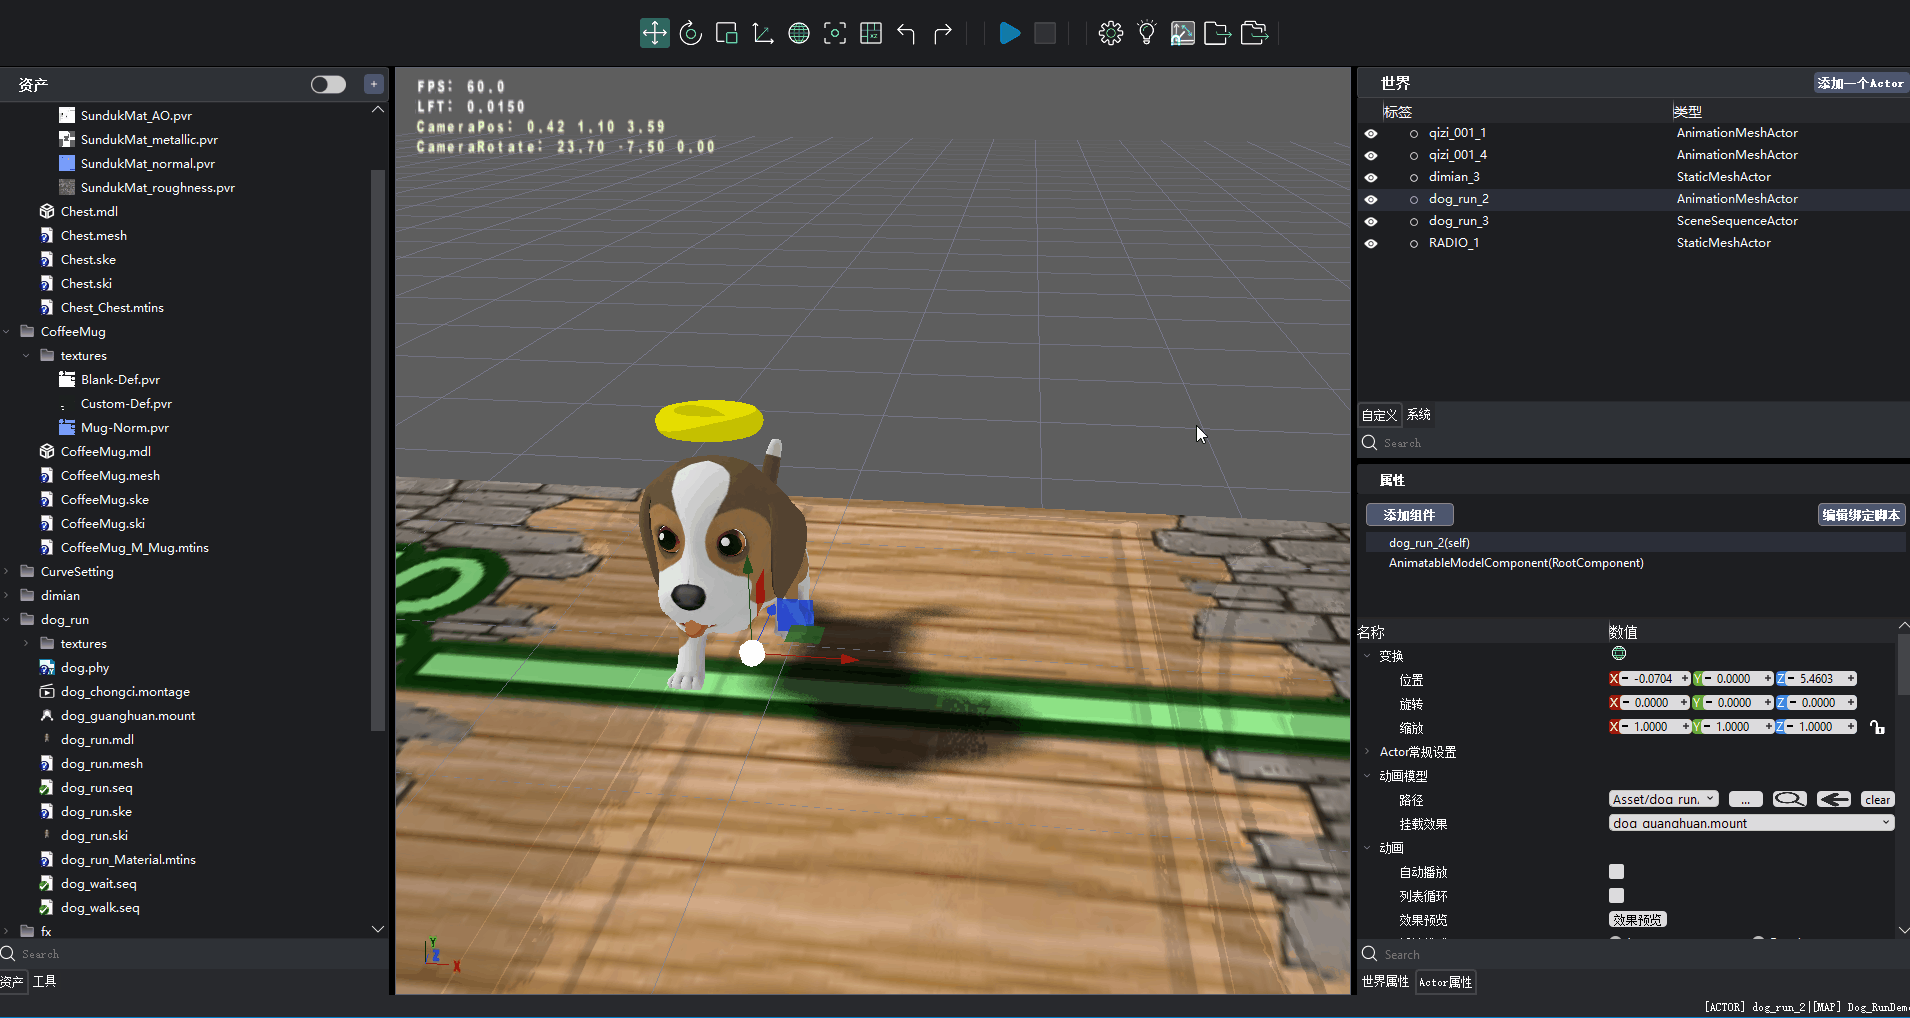Hide RADIO_1 actor with eye icon
1910x1018 pixels.
pyautogui.click(x=1371, y=243)
